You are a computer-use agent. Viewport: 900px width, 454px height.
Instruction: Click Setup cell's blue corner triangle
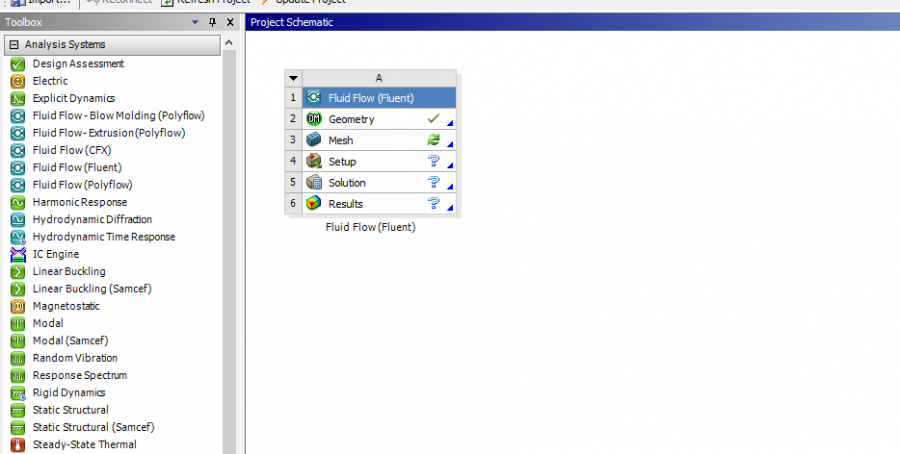point(450,165)
